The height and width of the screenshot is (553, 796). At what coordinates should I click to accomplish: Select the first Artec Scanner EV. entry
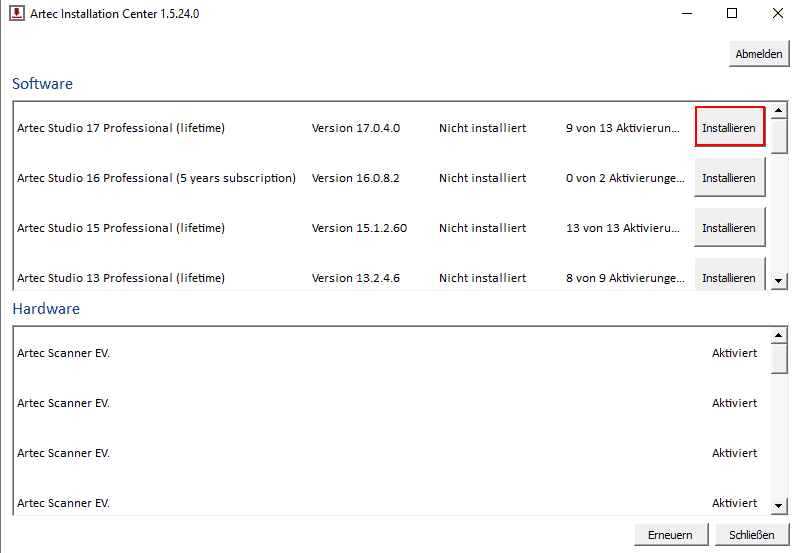point(64,353)
